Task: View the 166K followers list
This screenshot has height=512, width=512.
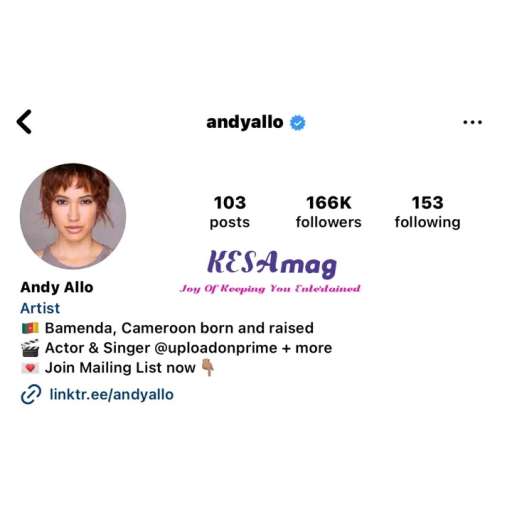Action: [329, 212]
